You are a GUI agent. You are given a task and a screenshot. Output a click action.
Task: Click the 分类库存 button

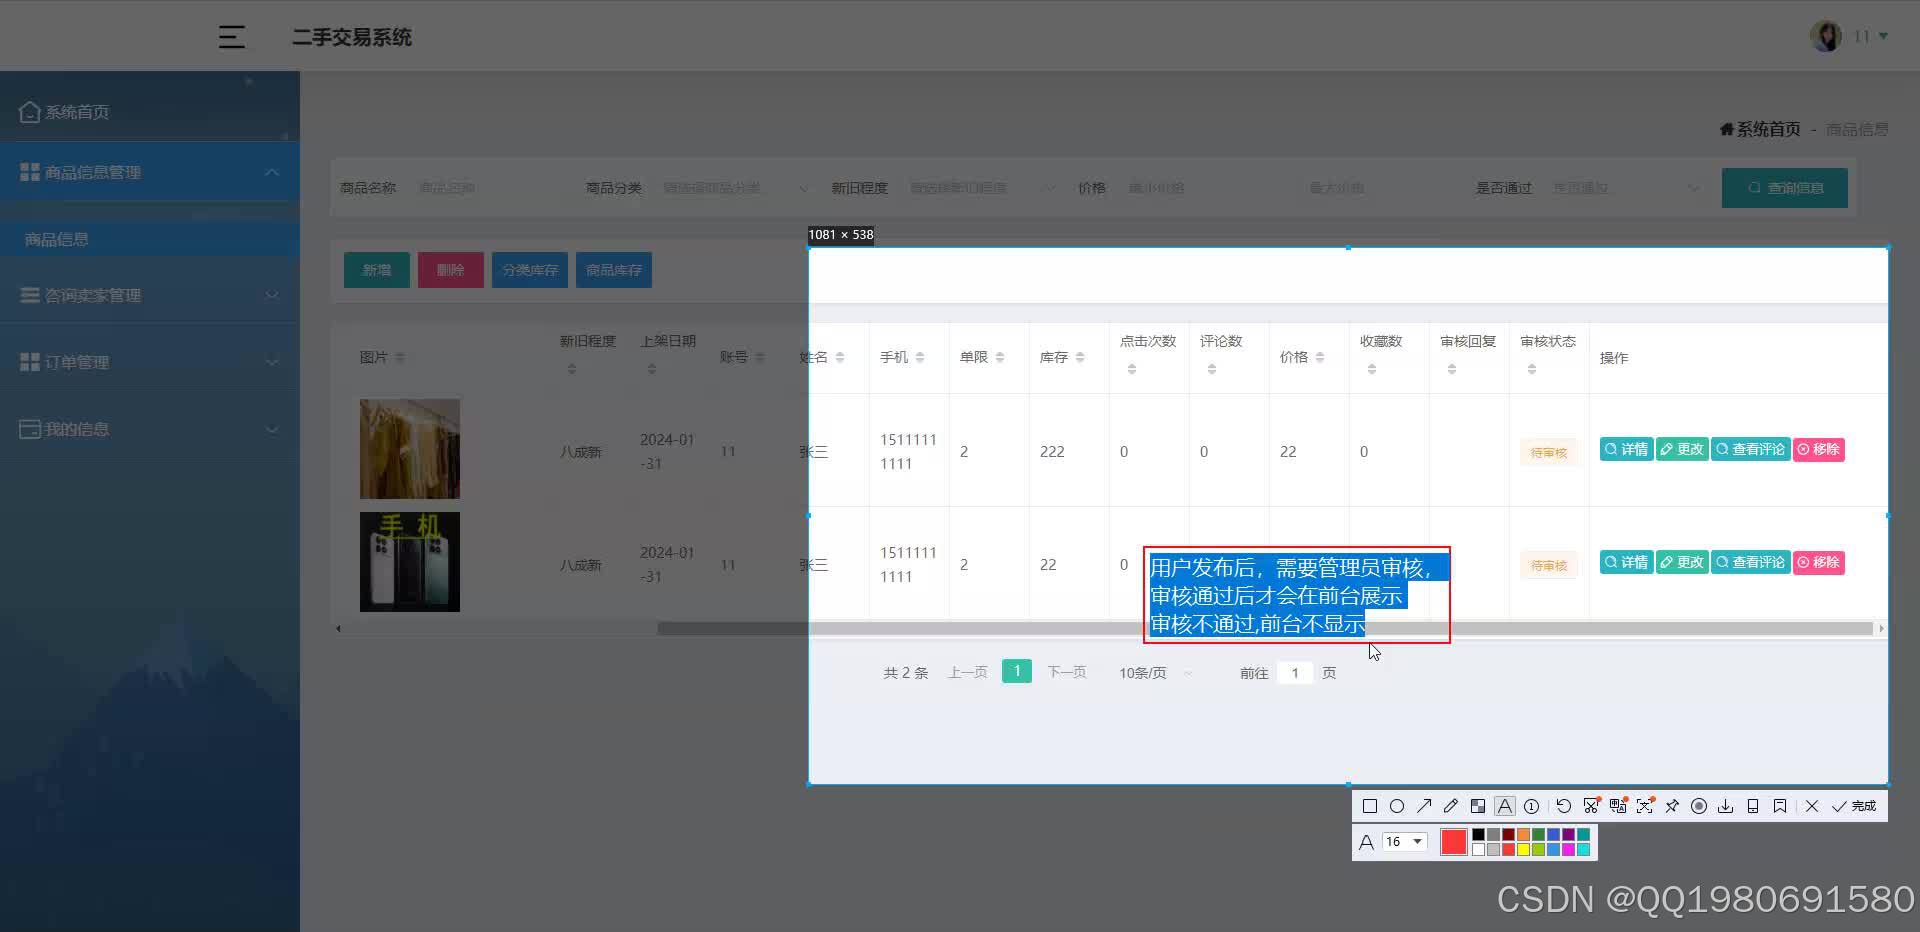(x=530, y=270)
